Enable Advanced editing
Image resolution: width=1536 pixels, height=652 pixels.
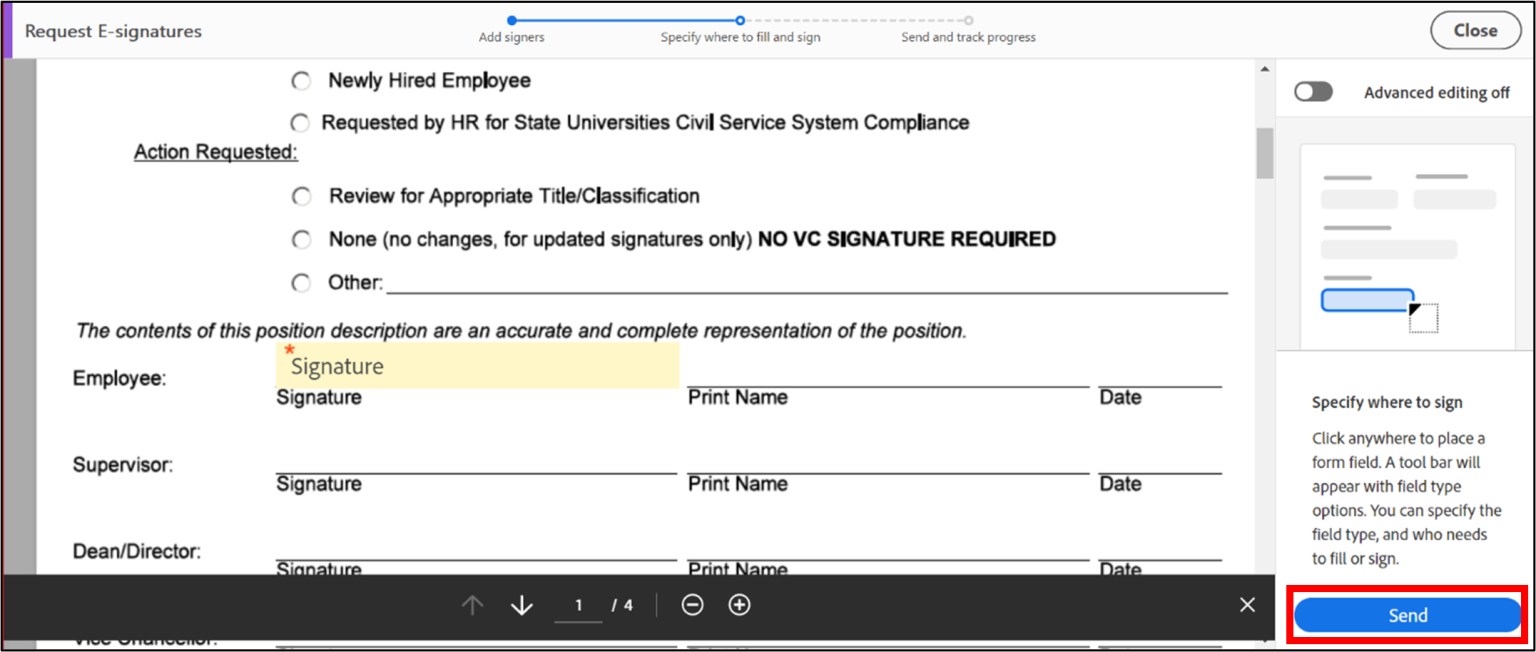[1313, 91]
